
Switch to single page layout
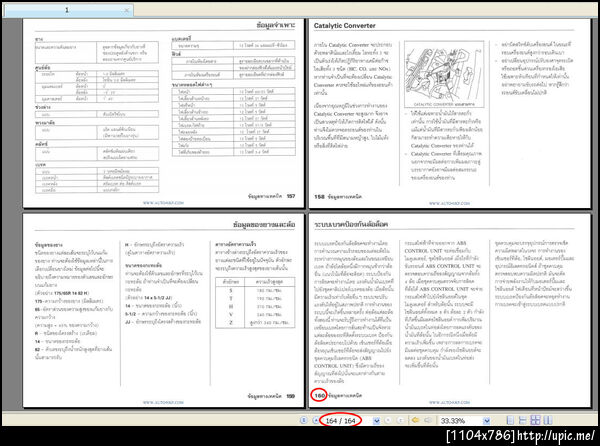click(x=510, y=420)
